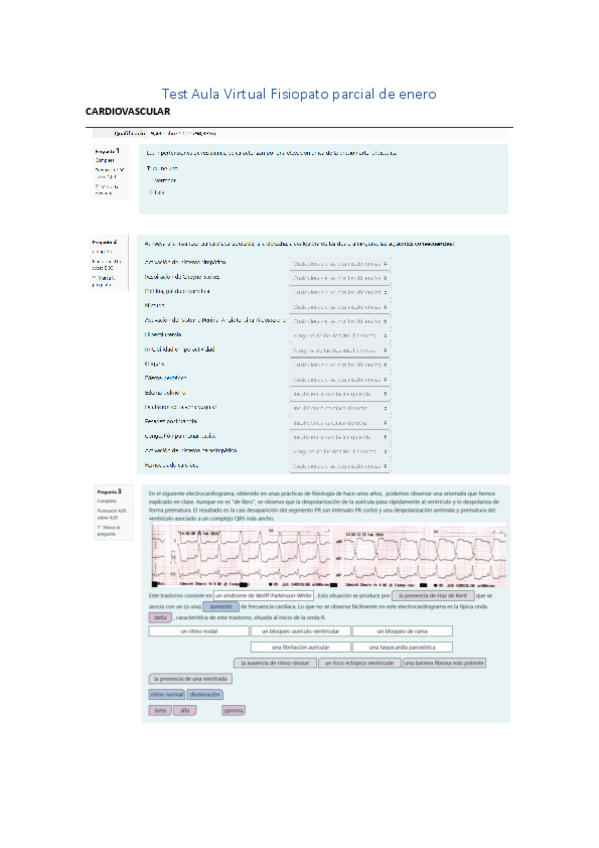599x848 pixels.
Task: Pick the 'la presencia de una reentrada' choice
Action: pyautogui.click(x=190, y=679)
